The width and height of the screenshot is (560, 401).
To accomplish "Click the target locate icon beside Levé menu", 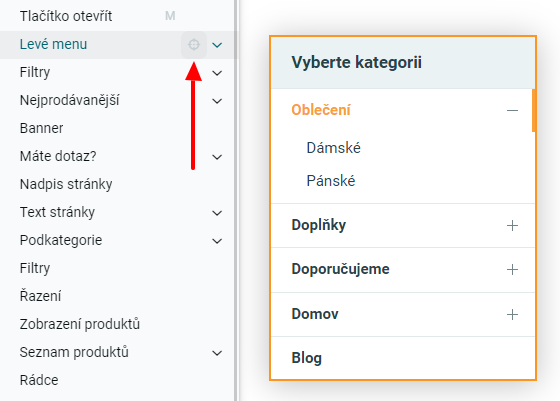I will (x=194, y=45).
